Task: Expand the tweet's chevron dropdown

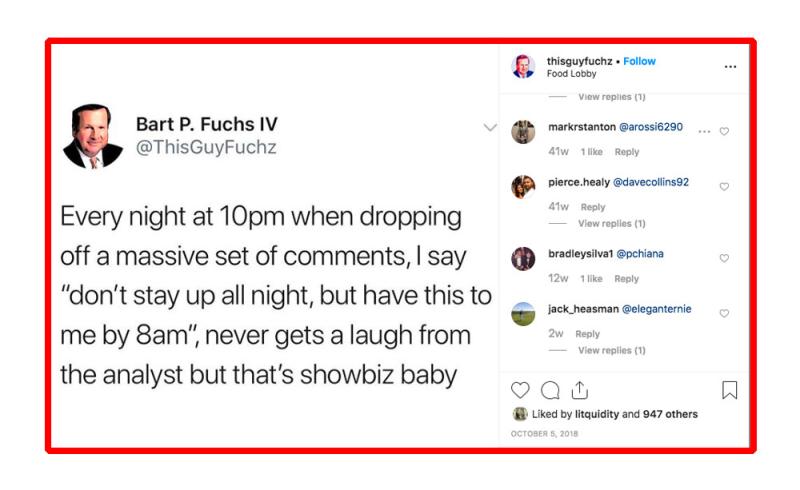Action: tap(489, 128)
